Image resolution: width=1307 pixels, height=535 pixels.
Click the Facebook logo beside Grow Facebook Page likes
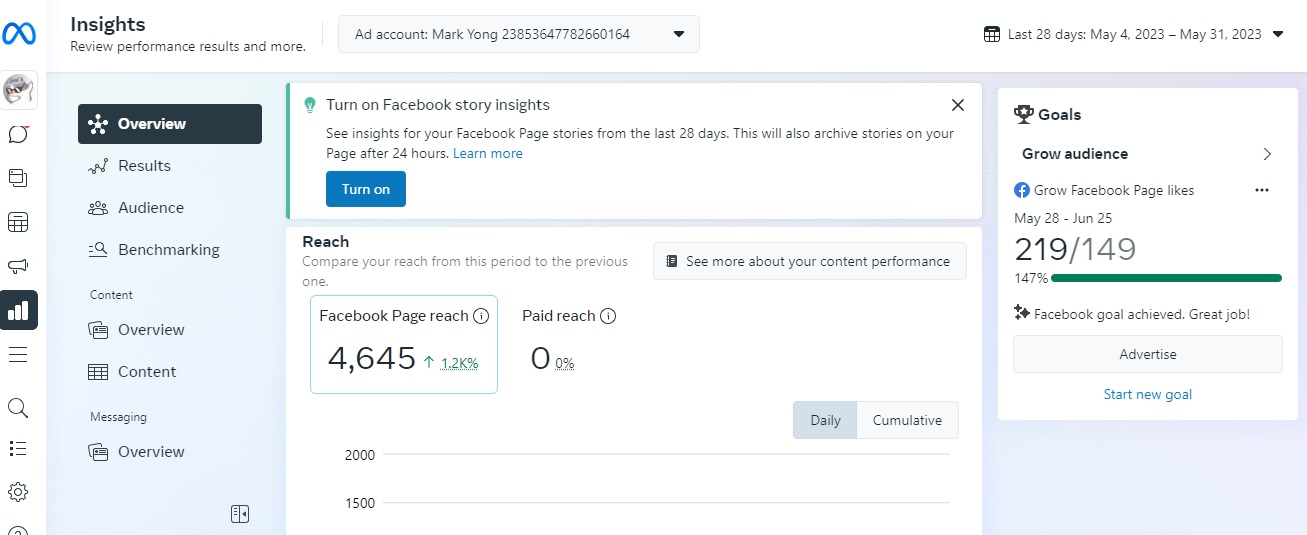click(x=1022, y=190)
